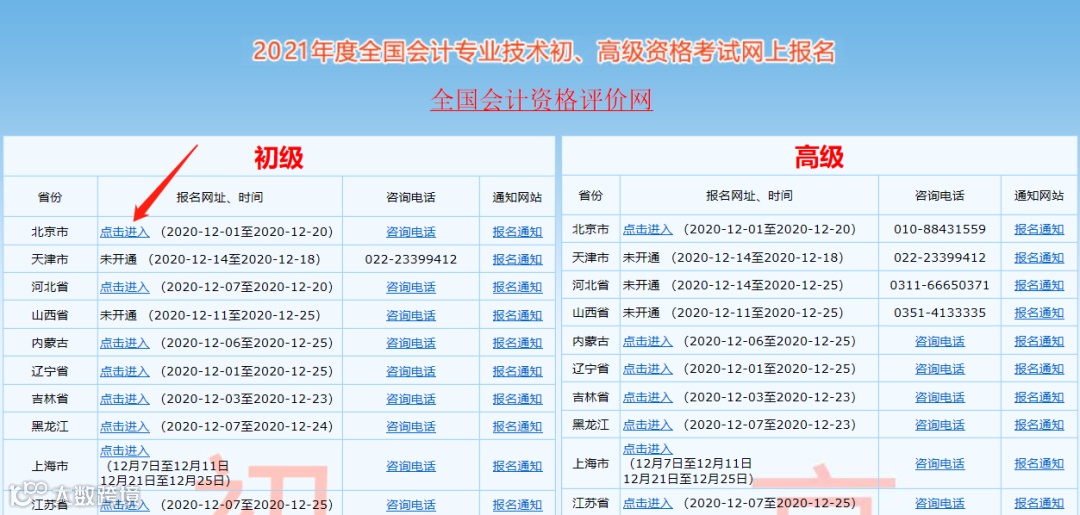Open 报名通知 for 内蒙古 in 初级 table
The image size is (1080, 515).
(x=517, y=343)
